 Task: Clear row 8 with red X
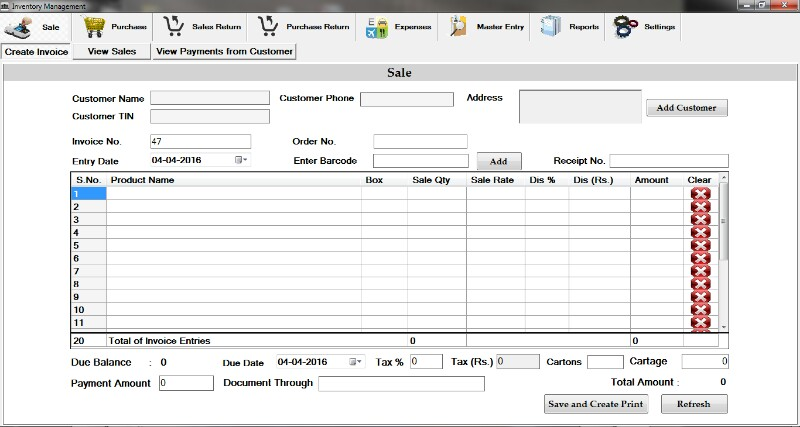[x=700, y=284]
